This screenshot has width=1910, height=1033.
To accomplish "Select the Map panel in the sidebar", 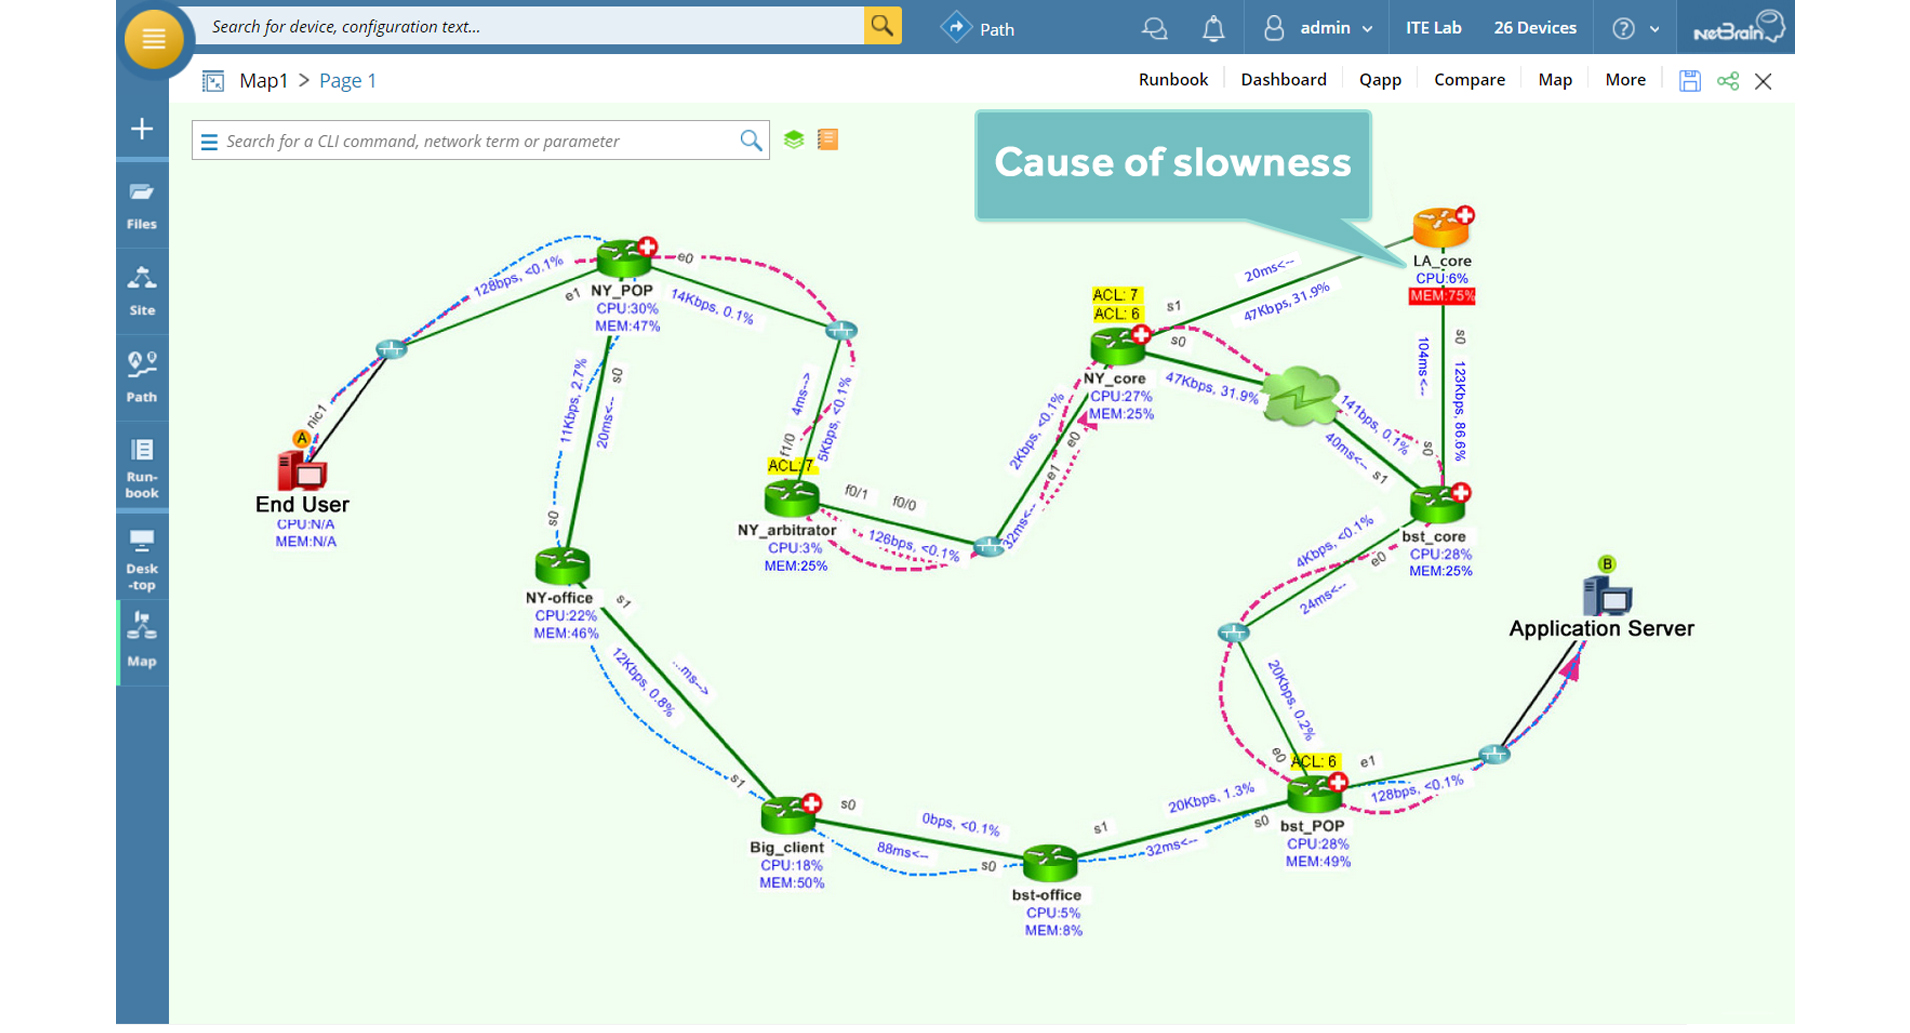I will 142,640.
